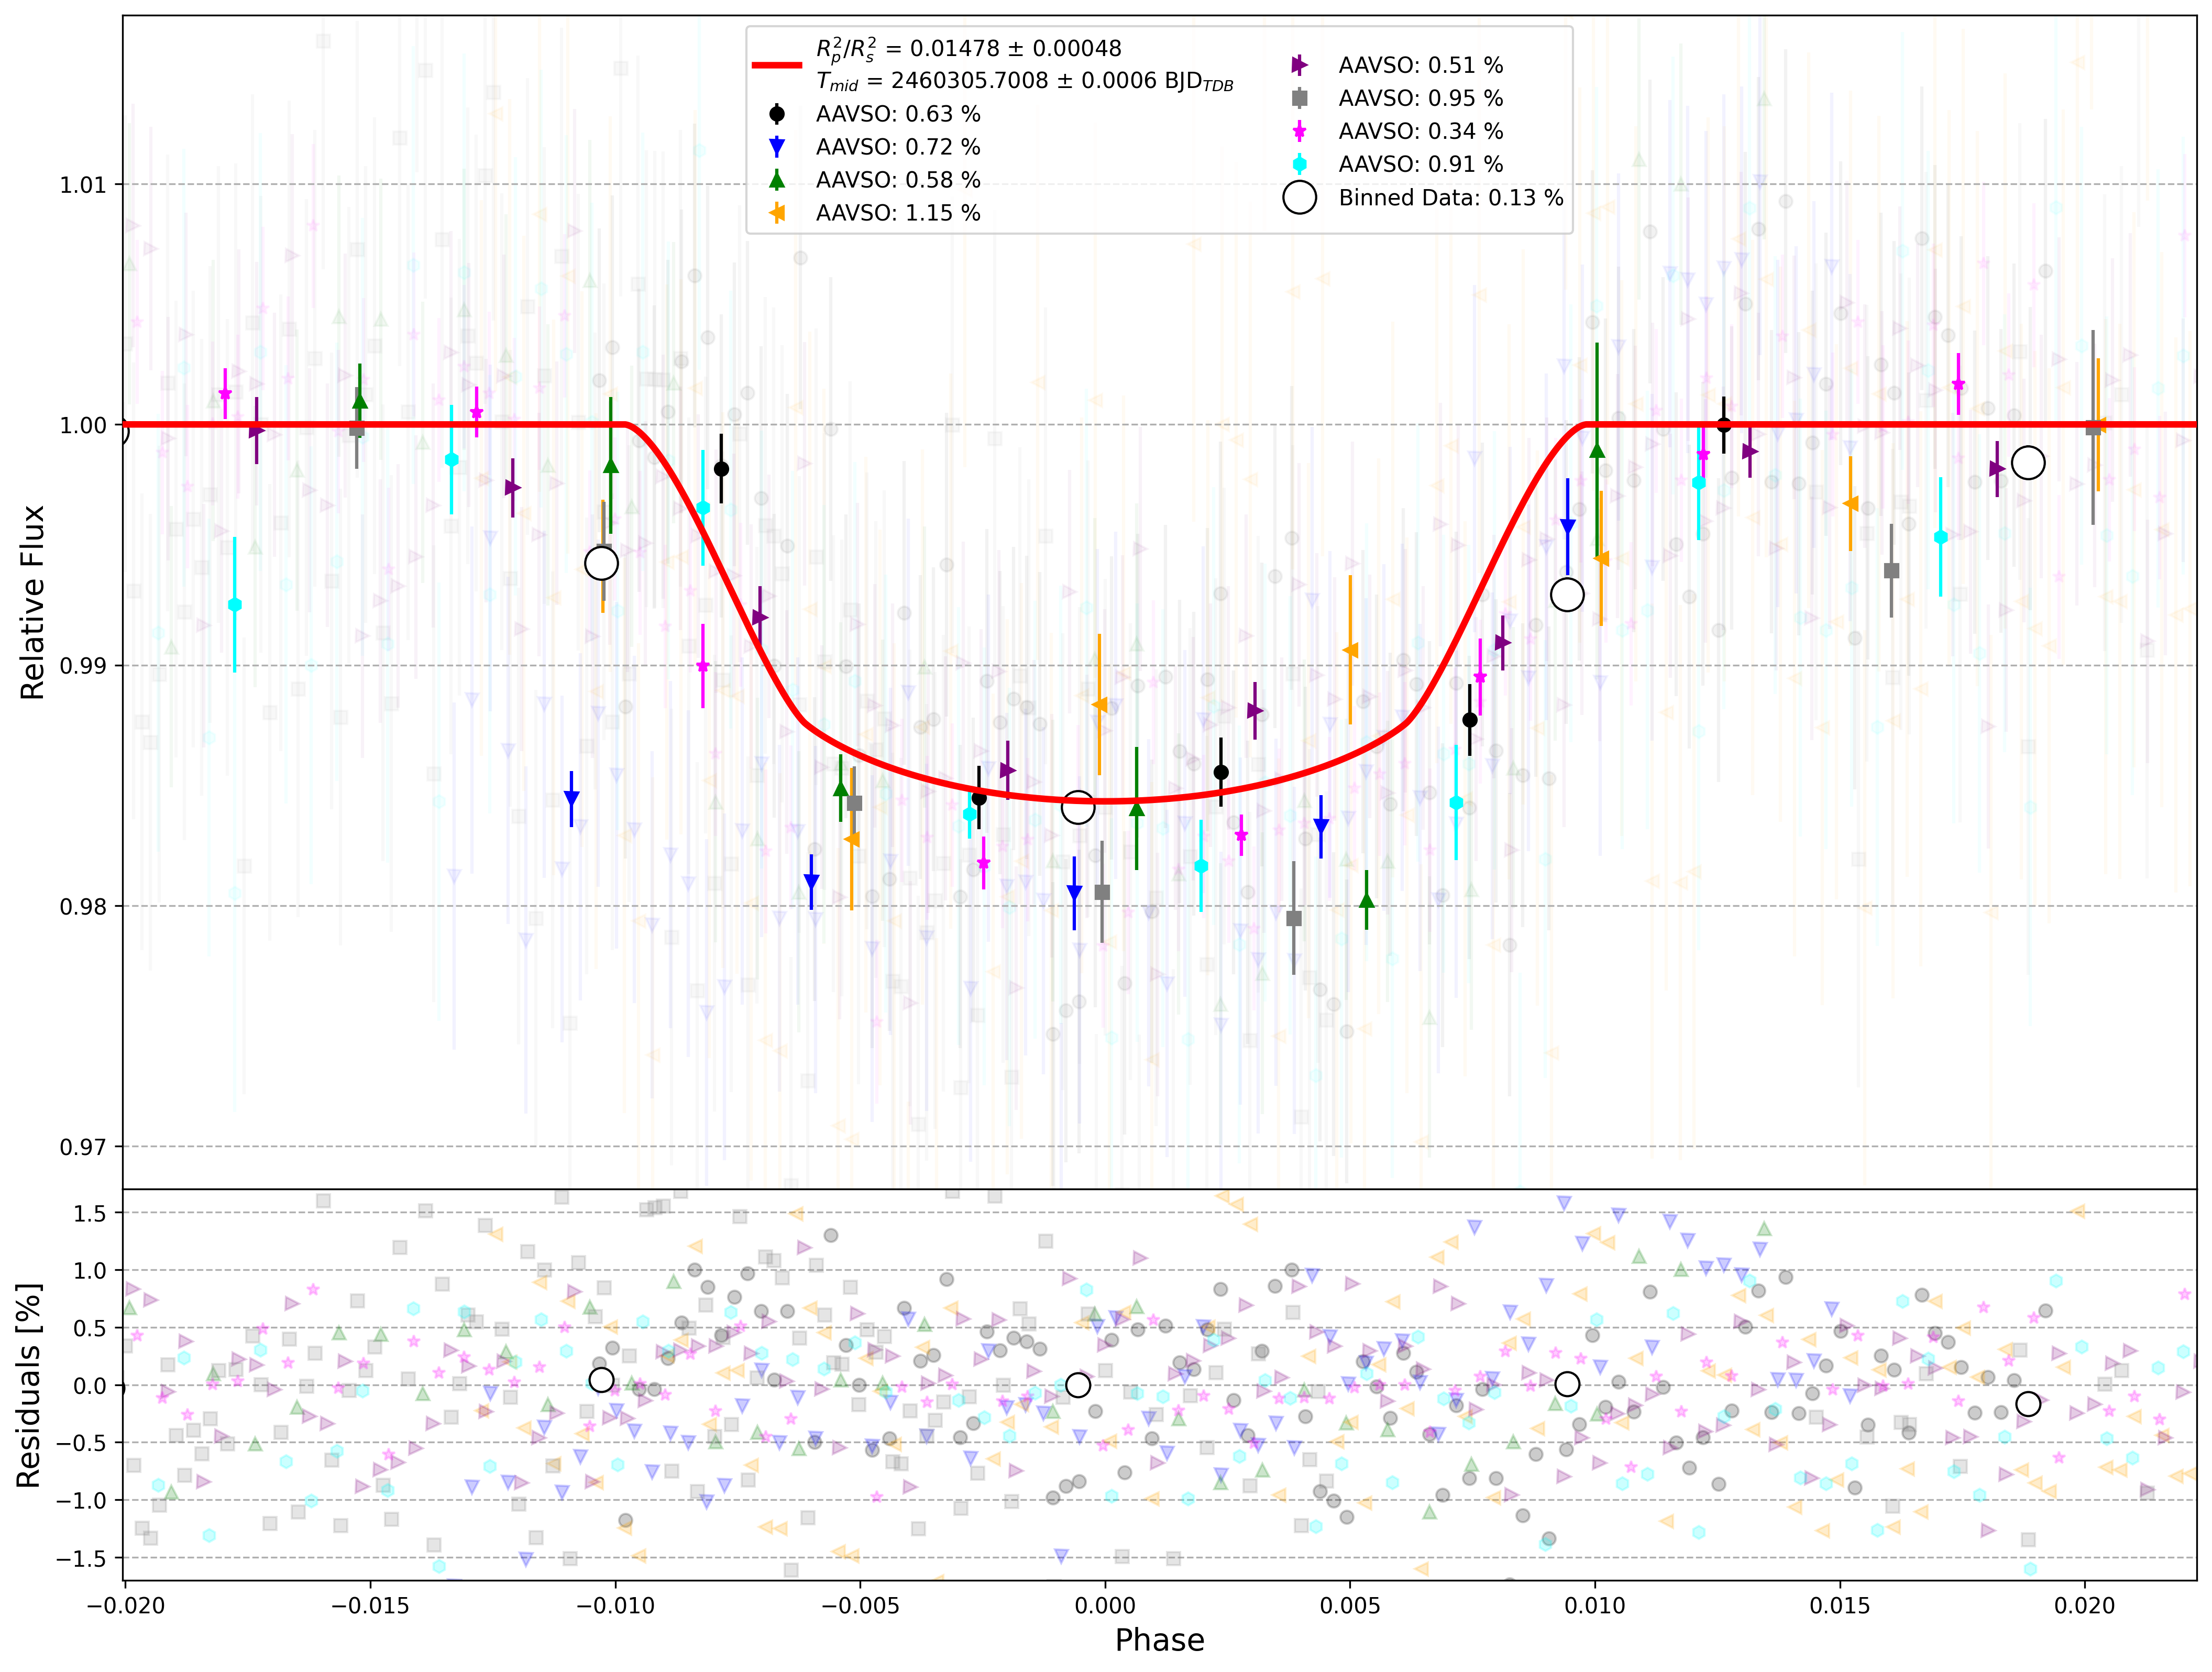The height and width of the screenshot is (1672, 2212).
Task: Select the flux-panel binned point near phase 0.019
Action: click(2028, 463)
